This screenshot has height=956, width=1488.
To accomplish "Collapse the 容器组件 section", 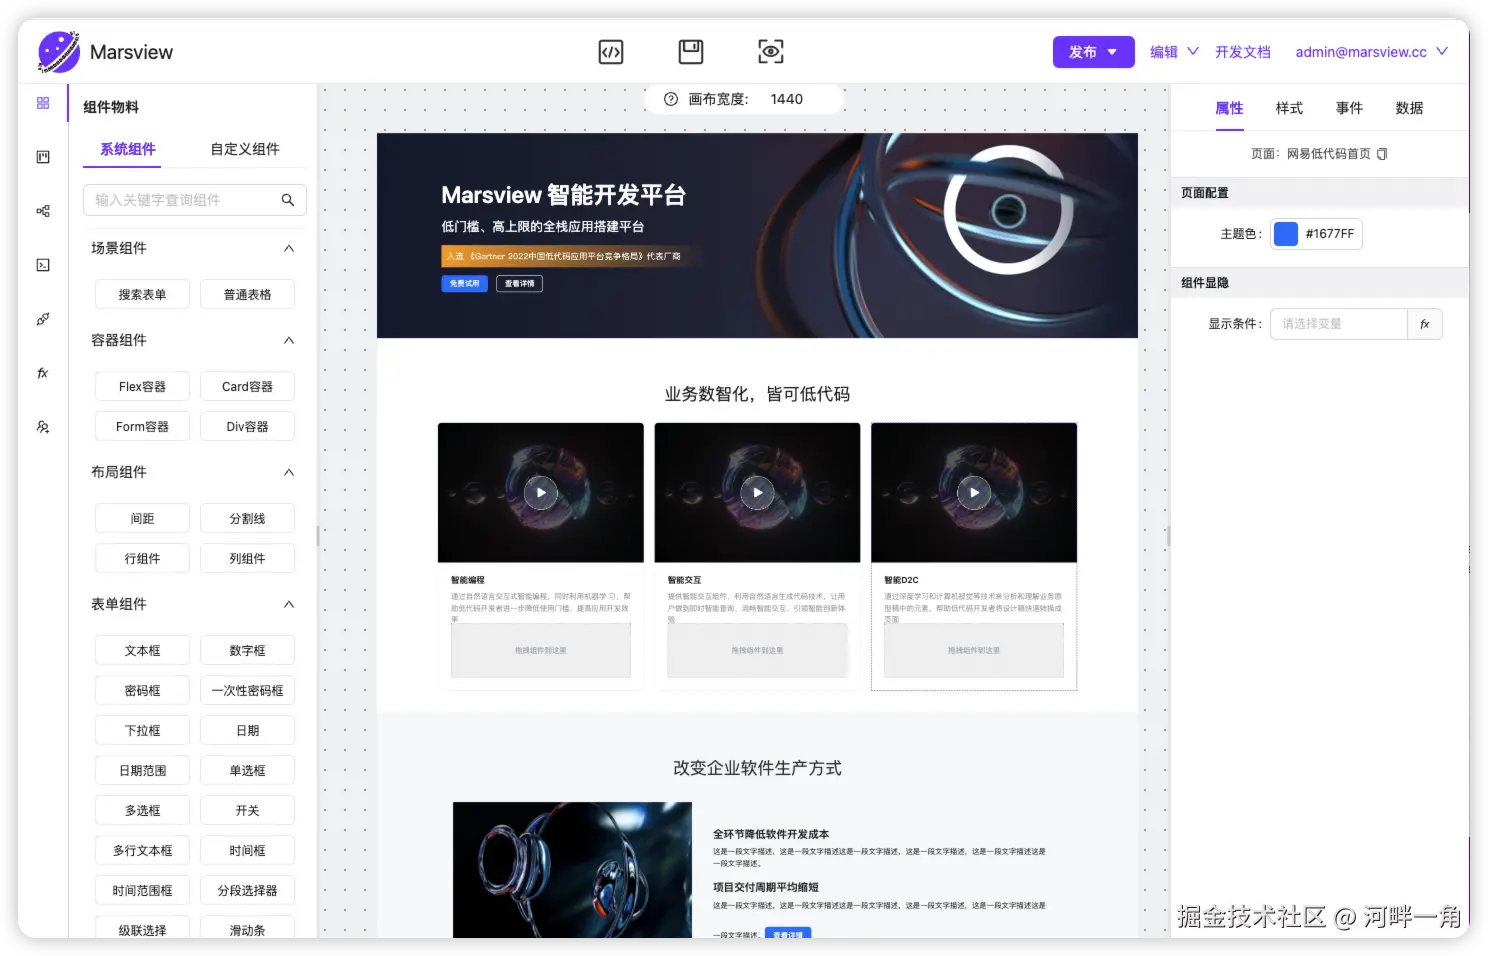I will (289, 340).
